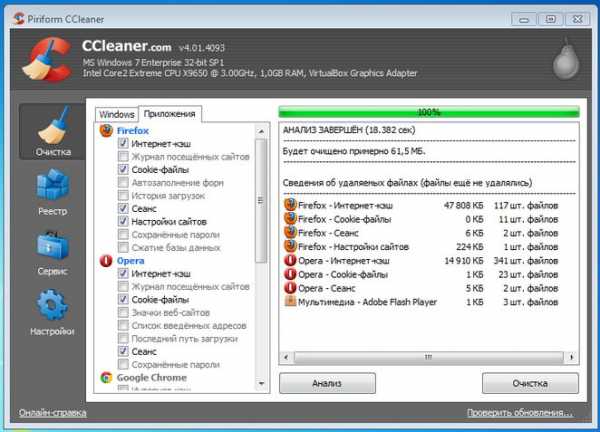Click Firefox icon beside Настройки сайтов result
This screenshot has height=432, width=600.
tap(290, 246)
